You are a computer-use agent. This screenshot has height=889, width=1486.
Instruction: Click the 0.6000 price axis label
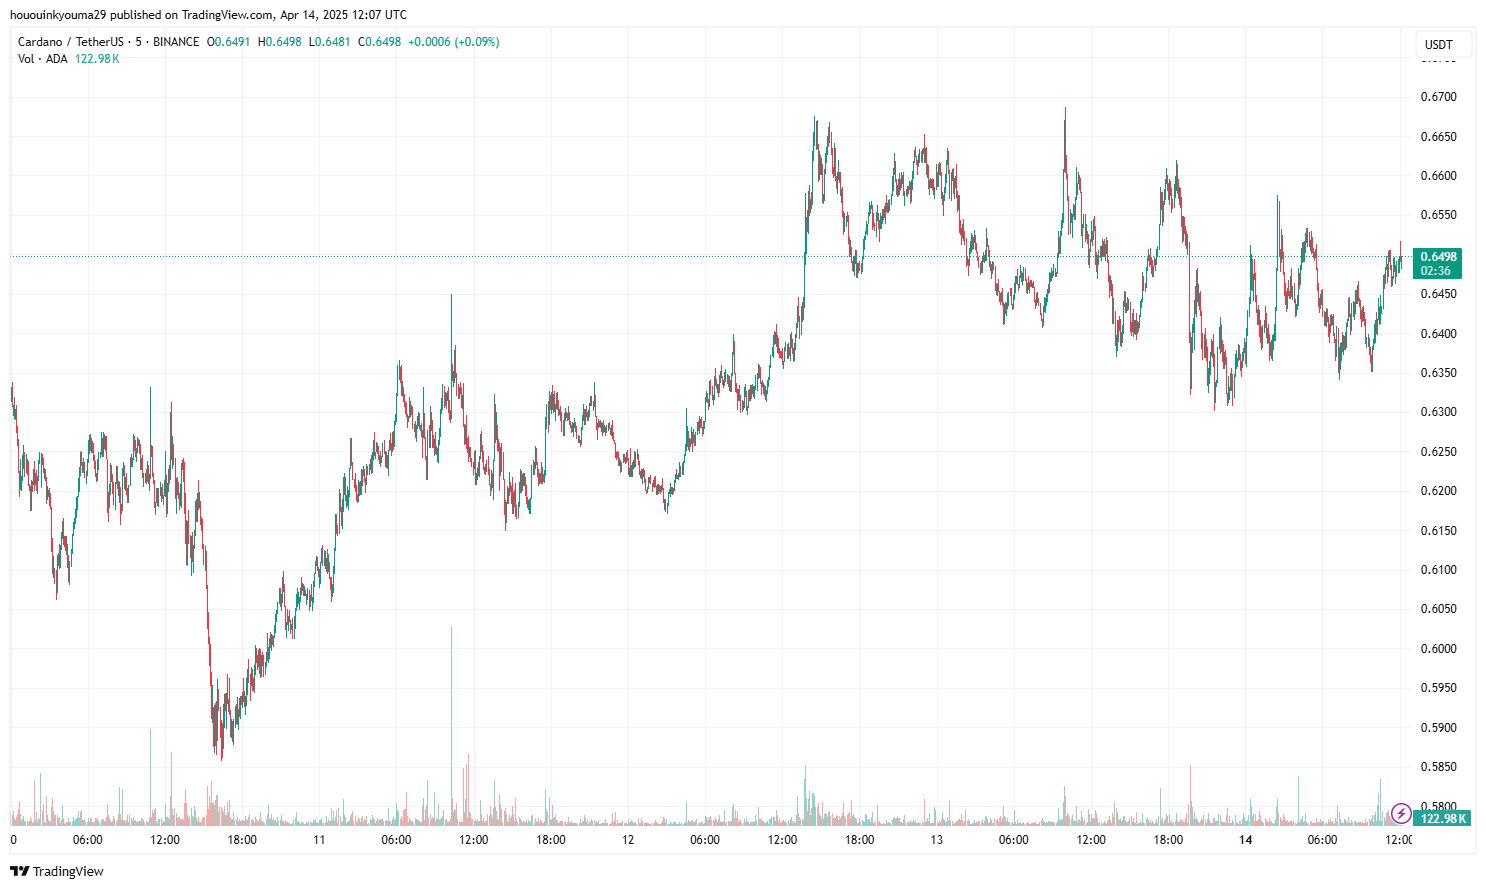pyautogui.click(x=1438, y=649)
